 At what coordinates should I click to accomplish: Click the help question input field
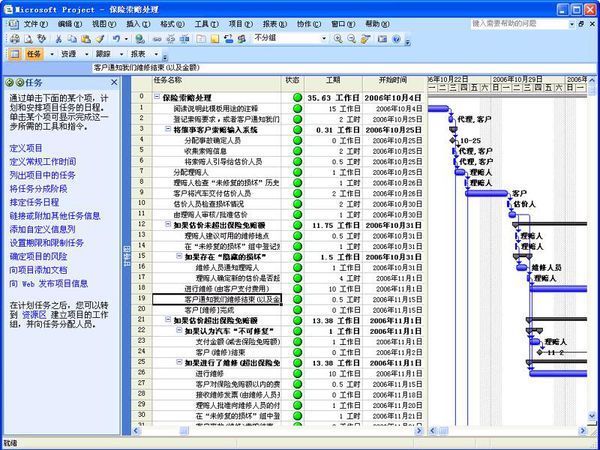[x=519, y=24]
